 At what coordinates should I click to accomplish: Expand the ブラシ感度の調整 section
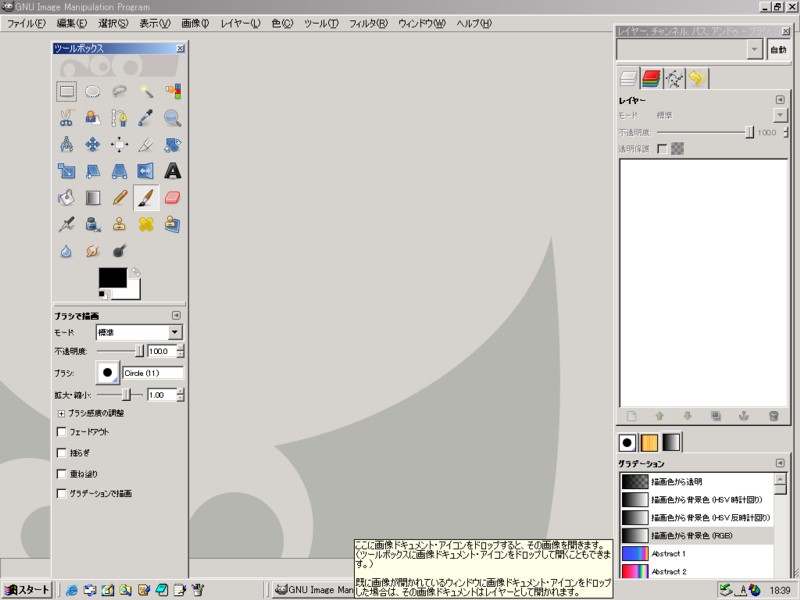(x=61, y=413)
